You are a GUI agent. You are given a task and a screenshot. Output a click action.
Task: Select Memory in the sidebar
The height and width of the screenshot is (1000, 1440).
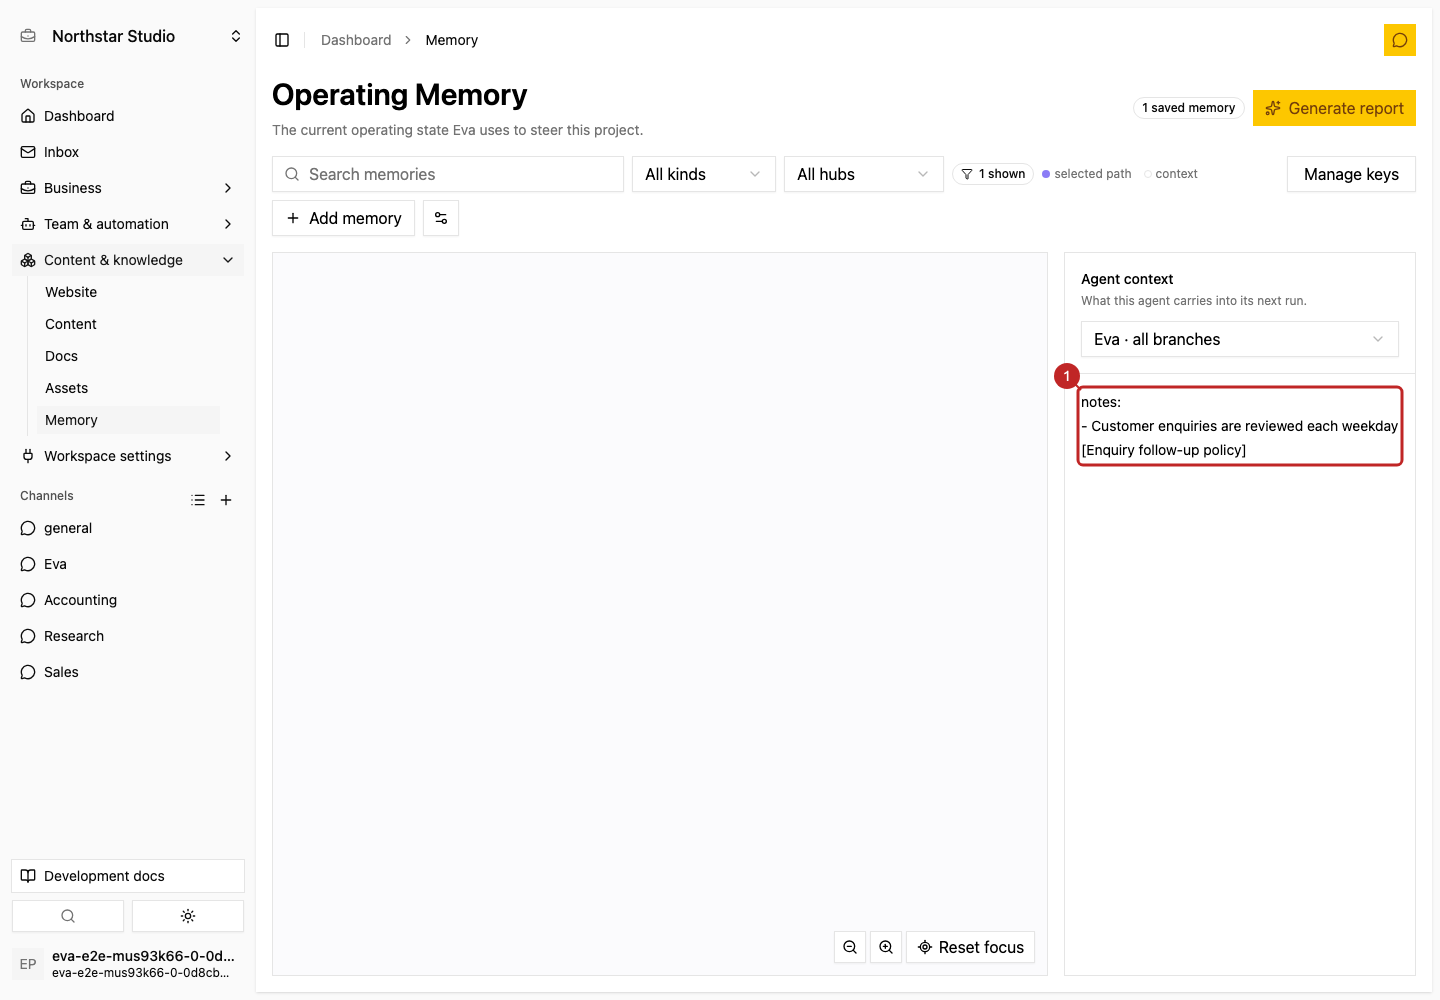(128, 420)
